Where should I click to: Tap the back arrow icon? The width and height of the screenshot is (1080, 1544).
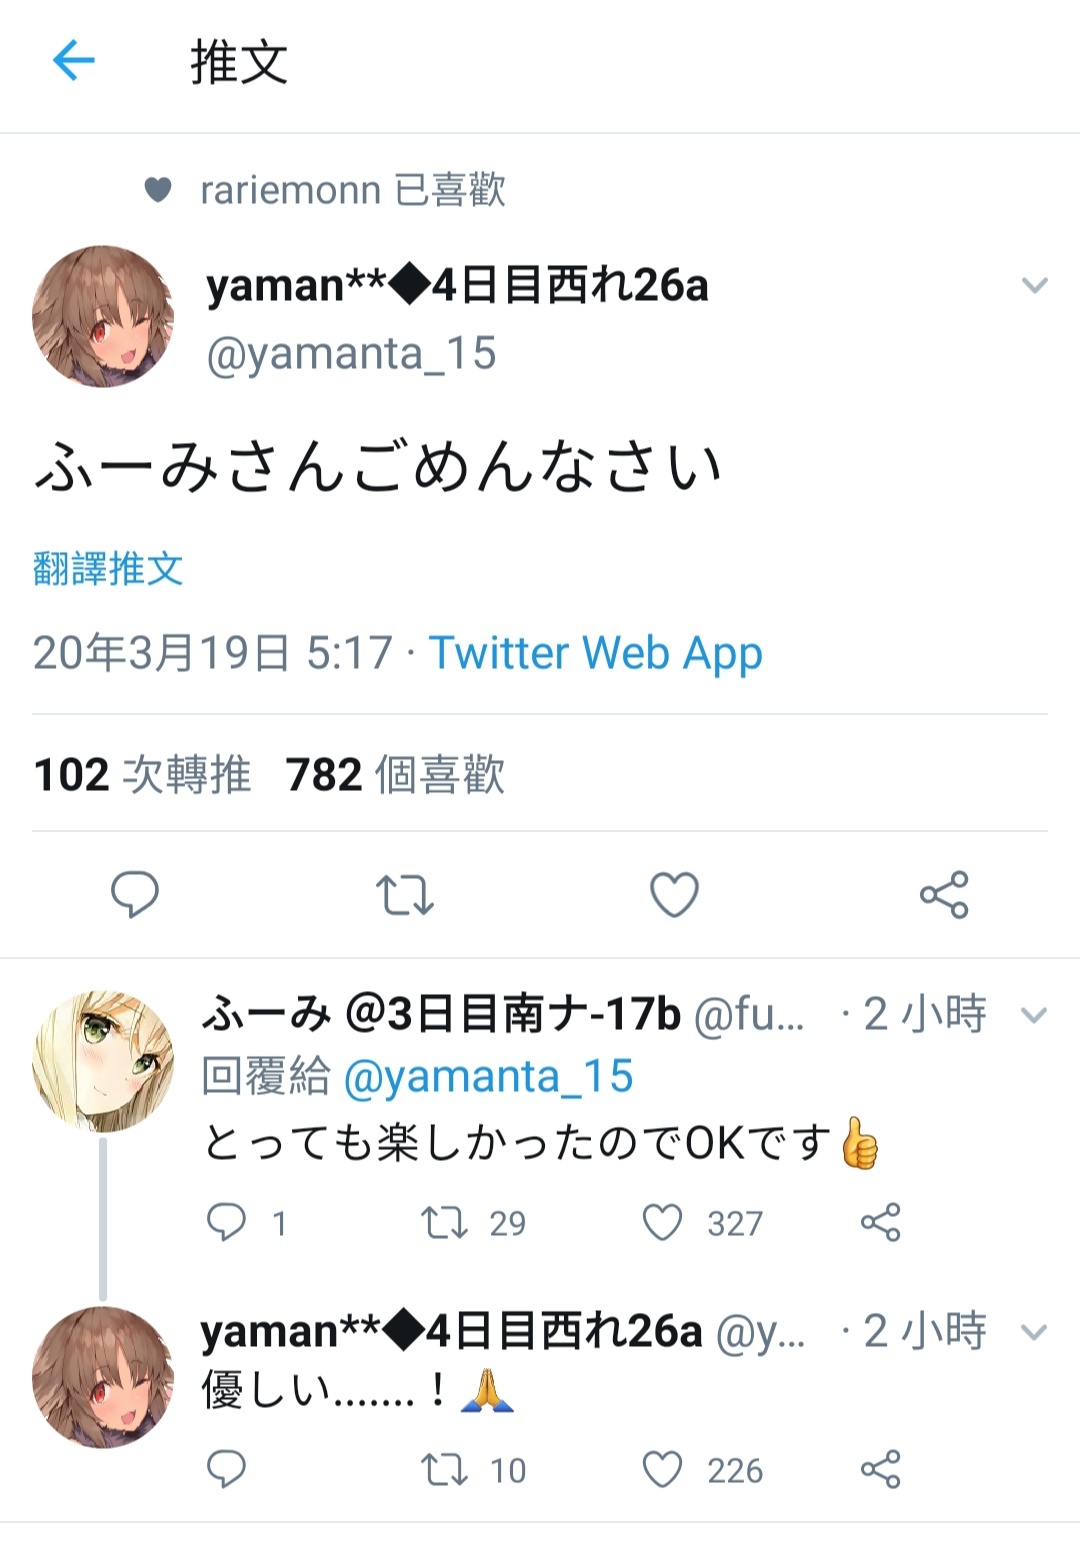tap(73, 61)
